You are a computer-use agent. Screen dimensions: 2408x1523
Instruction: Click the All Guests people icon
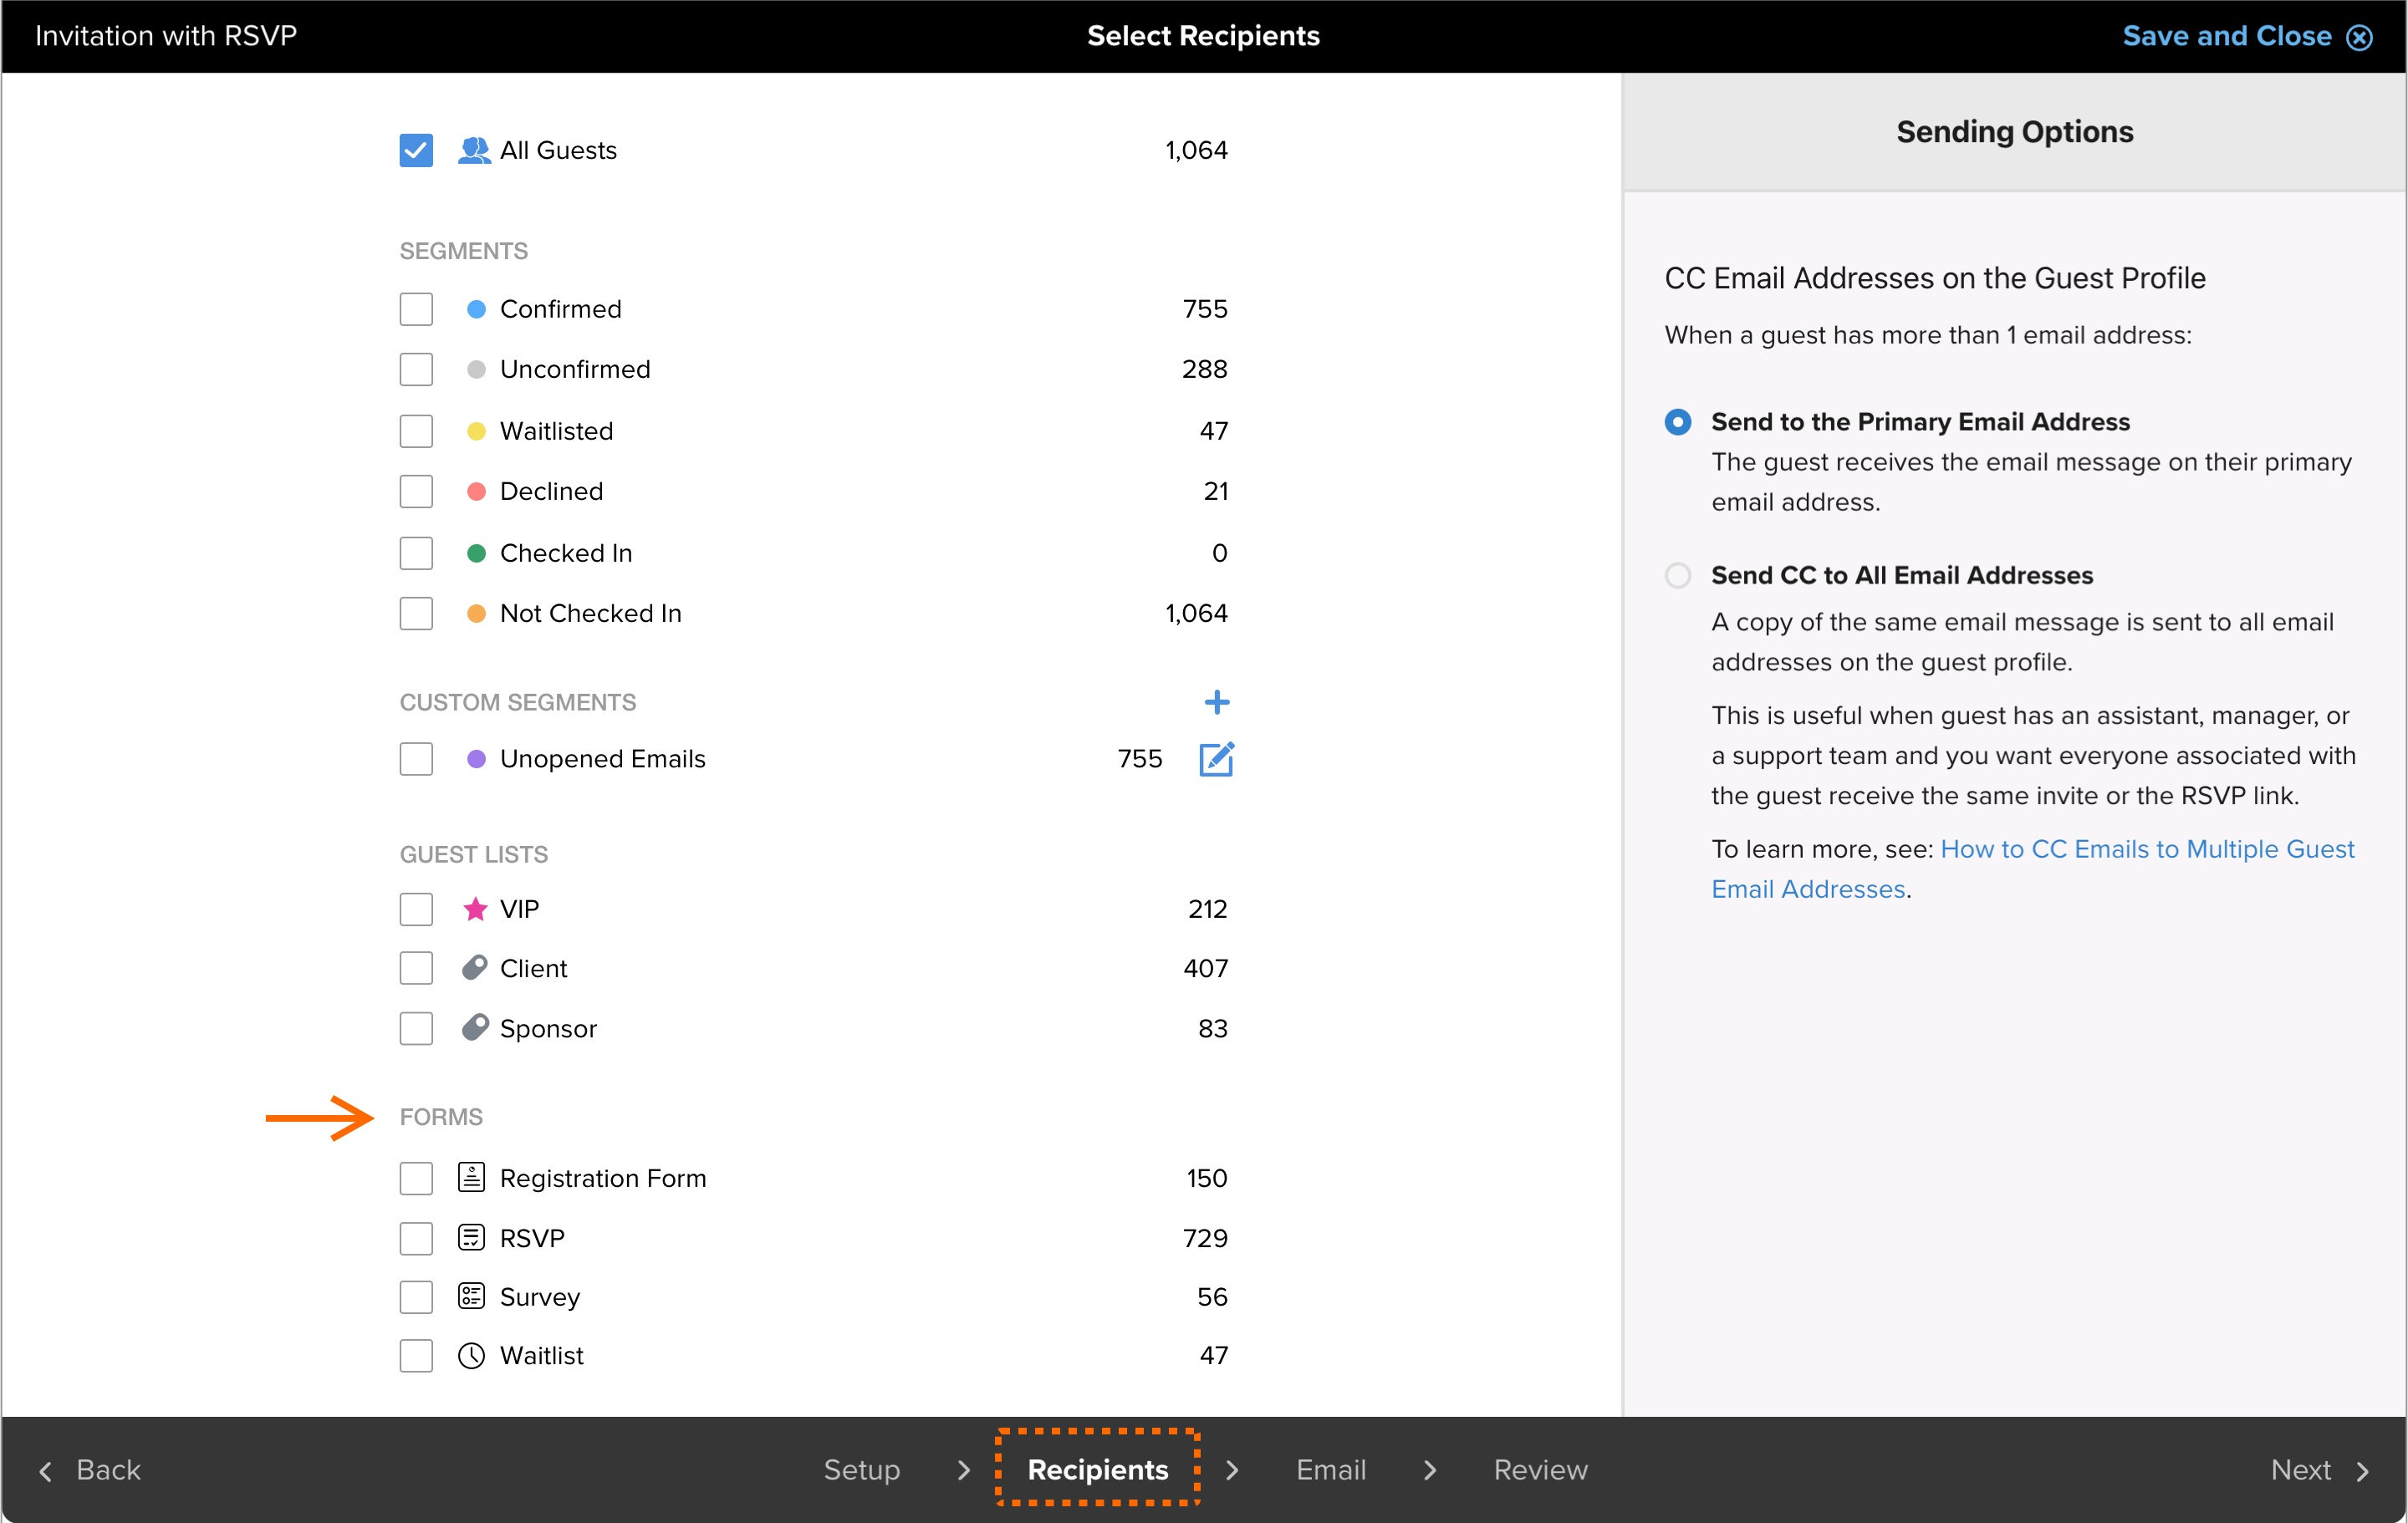[x=473, y=150]
